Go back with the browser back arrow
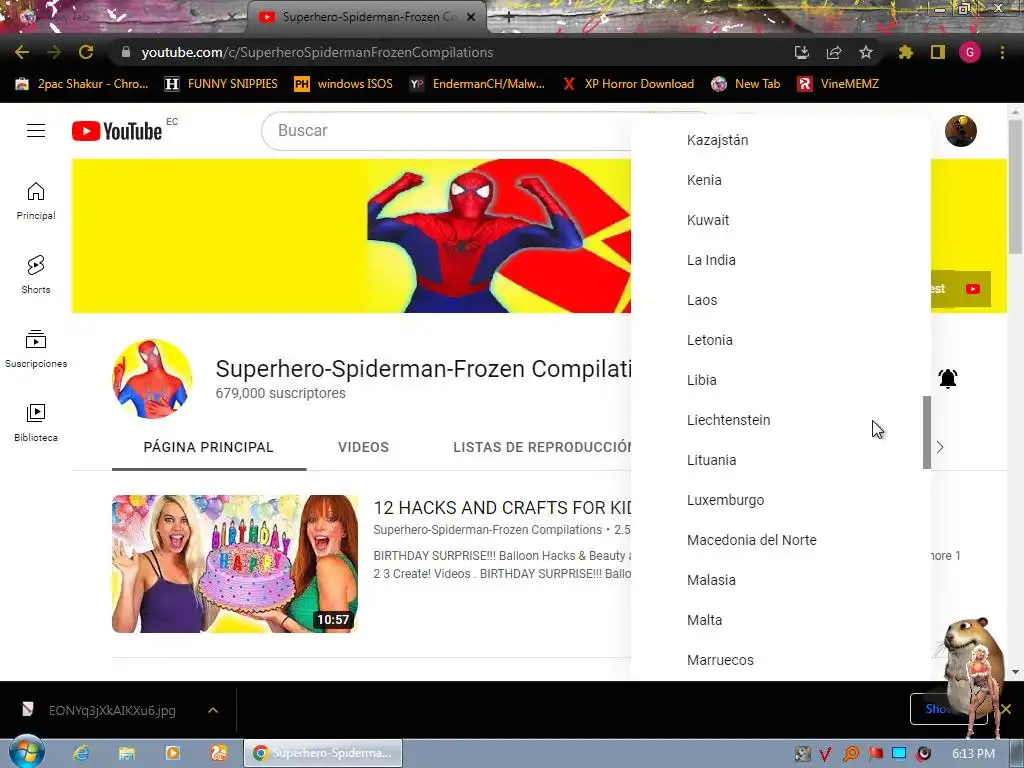1024x768 pixels. point(22,52)
